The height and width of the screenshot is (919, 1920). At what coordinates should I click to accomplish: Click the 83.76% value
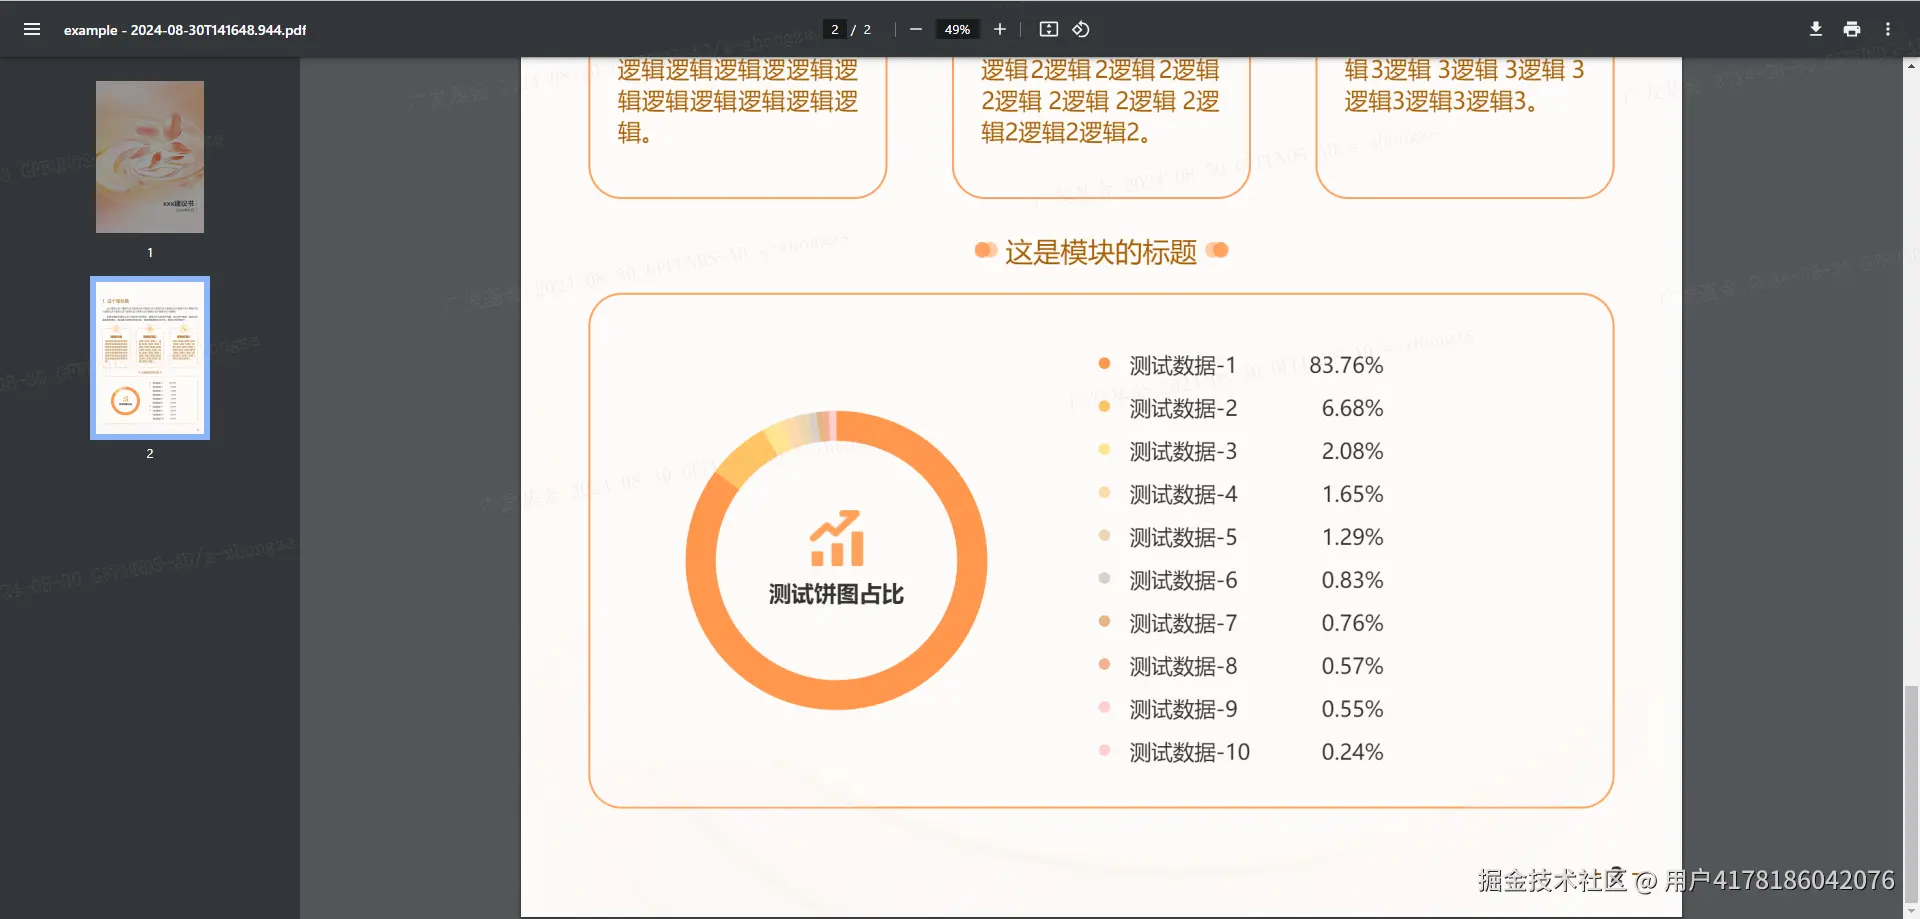pyautogui.click(x=1346, y=365)
